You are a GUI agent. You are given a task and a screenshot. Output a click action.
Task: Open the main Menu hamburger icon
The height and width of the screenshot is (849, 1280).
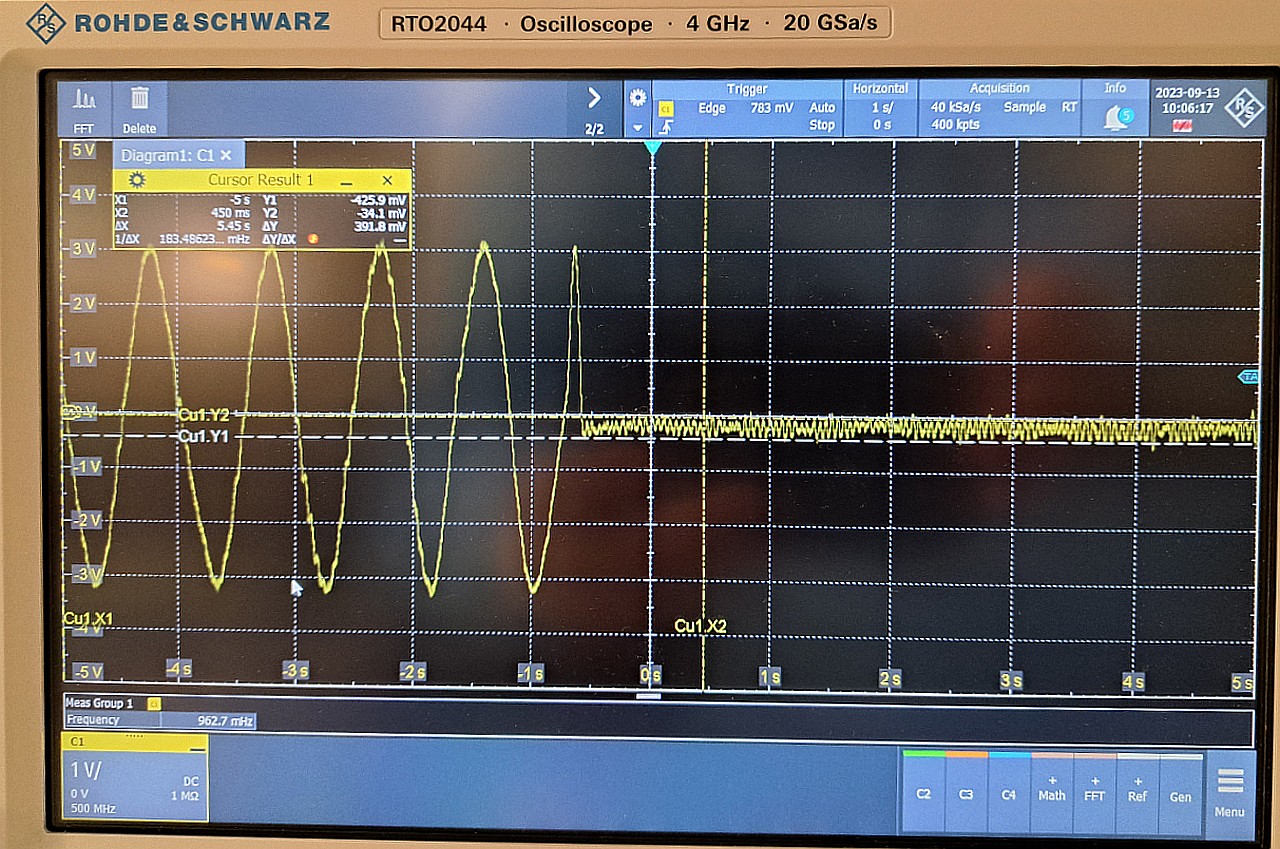click(1230, 790)
